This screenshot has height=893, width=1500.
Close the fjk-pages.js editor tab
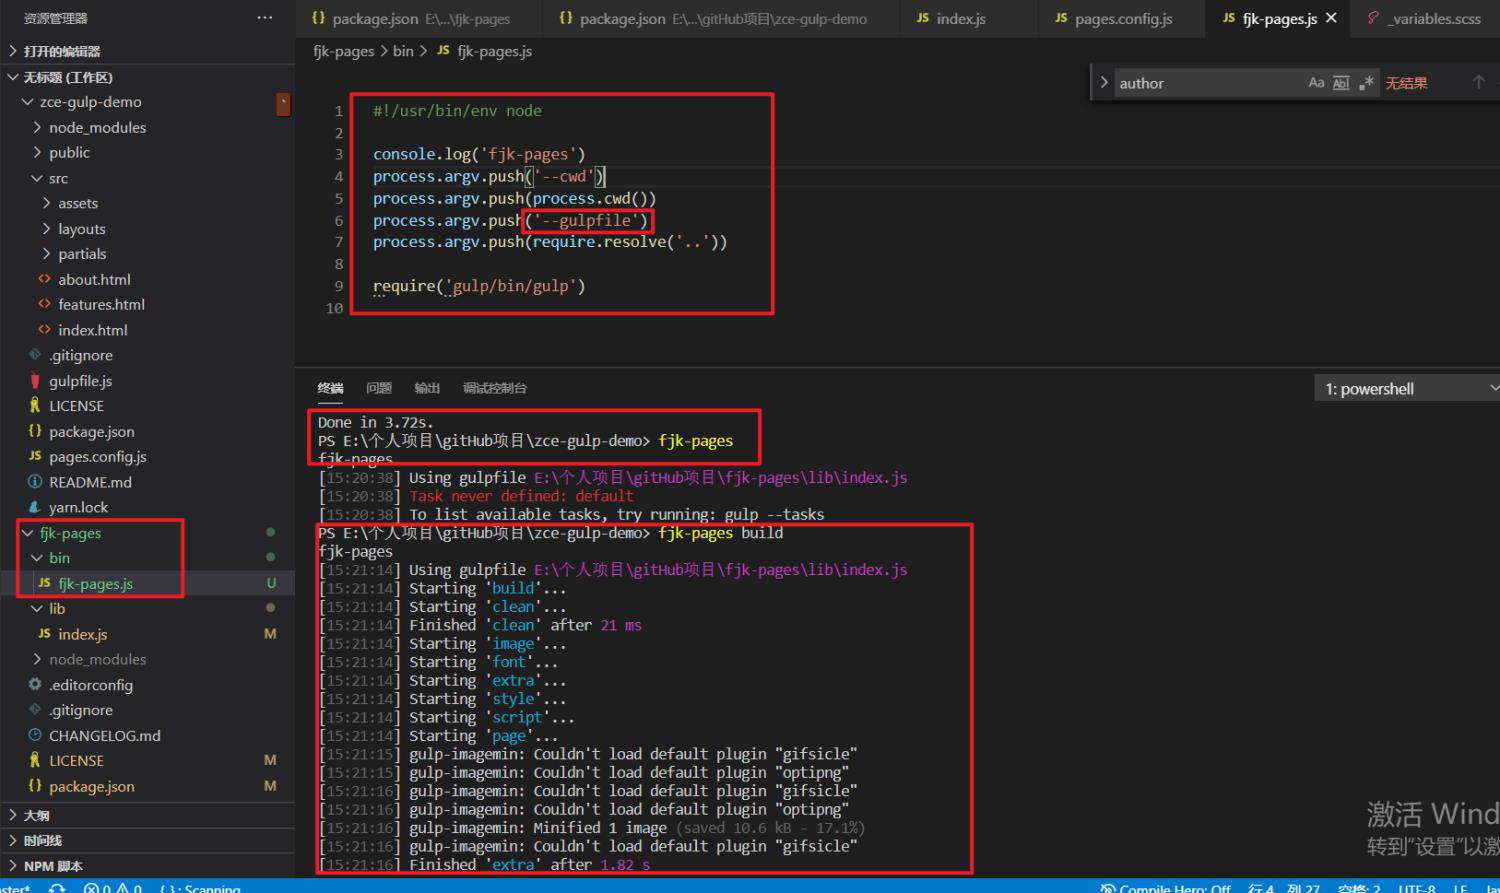1331,18
